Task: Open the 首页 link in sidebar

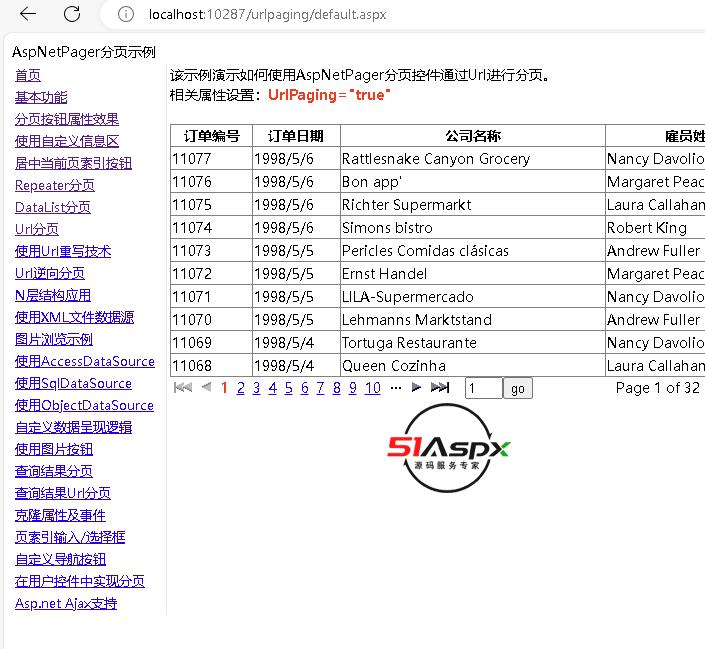Action: pos(28,75)
